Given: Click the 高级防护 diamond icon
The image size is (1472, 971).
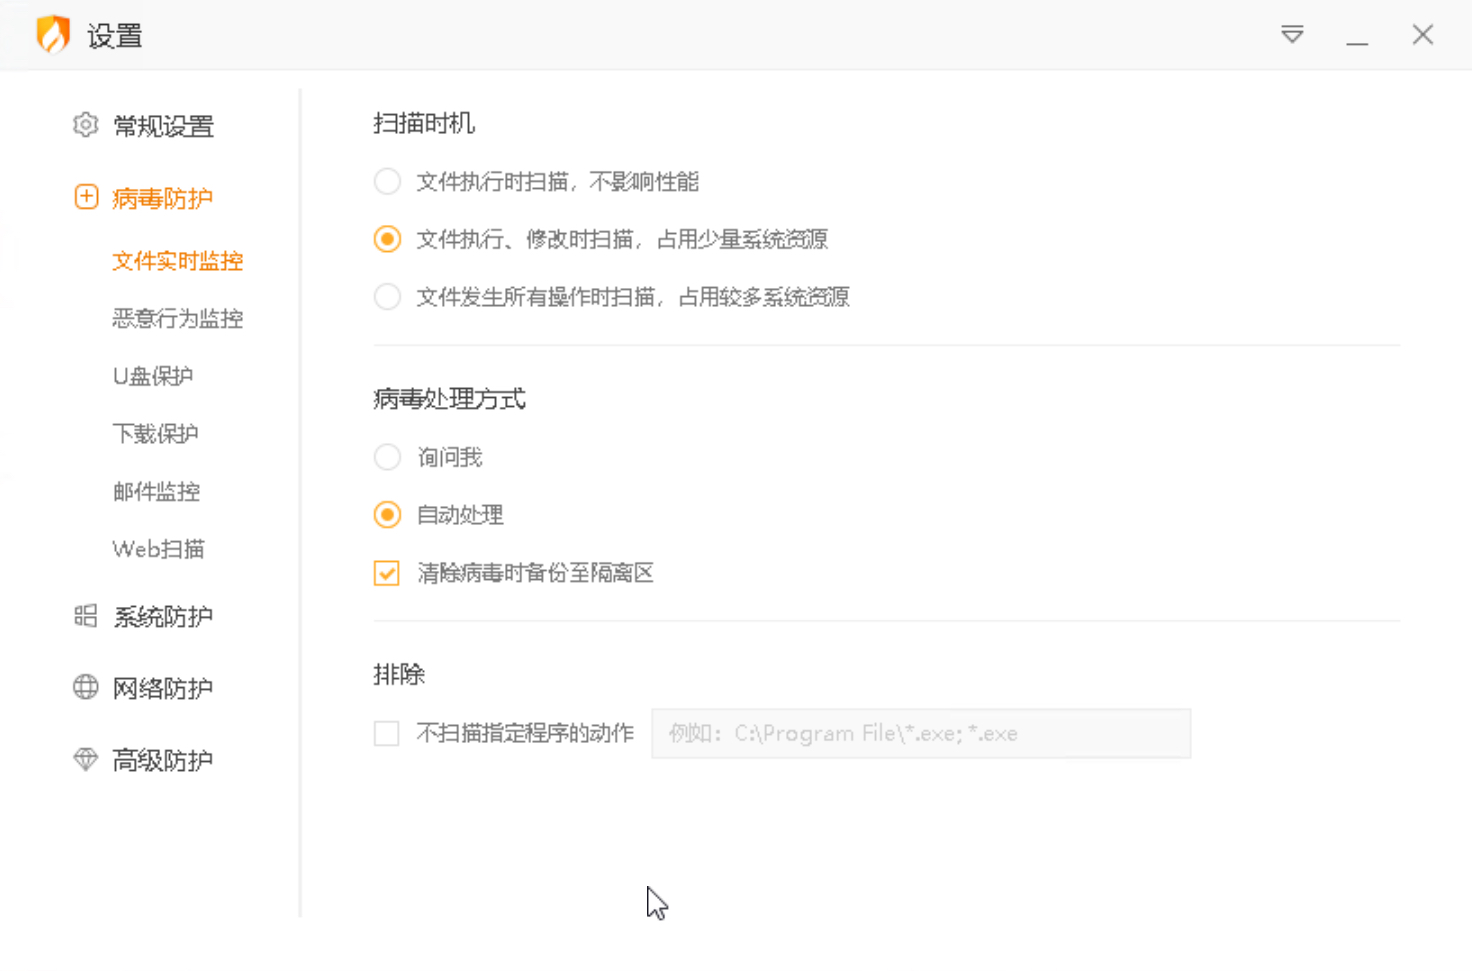Looking at the screenshot, I should 86,760.
